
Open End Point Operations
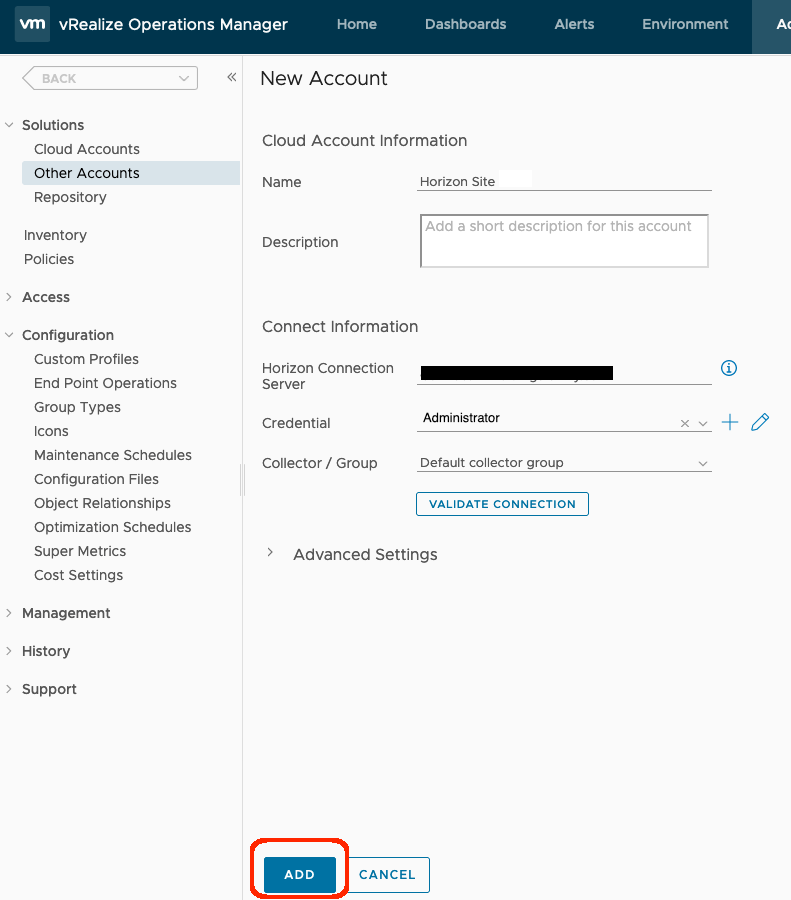pyautogui.click(x=105, y=383)
